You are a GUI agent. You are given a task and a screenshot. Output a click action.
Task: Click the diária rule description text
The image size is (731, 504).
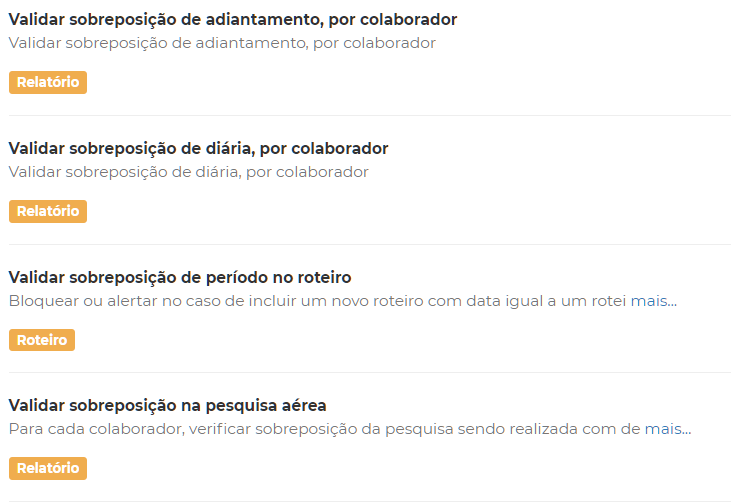188,172
